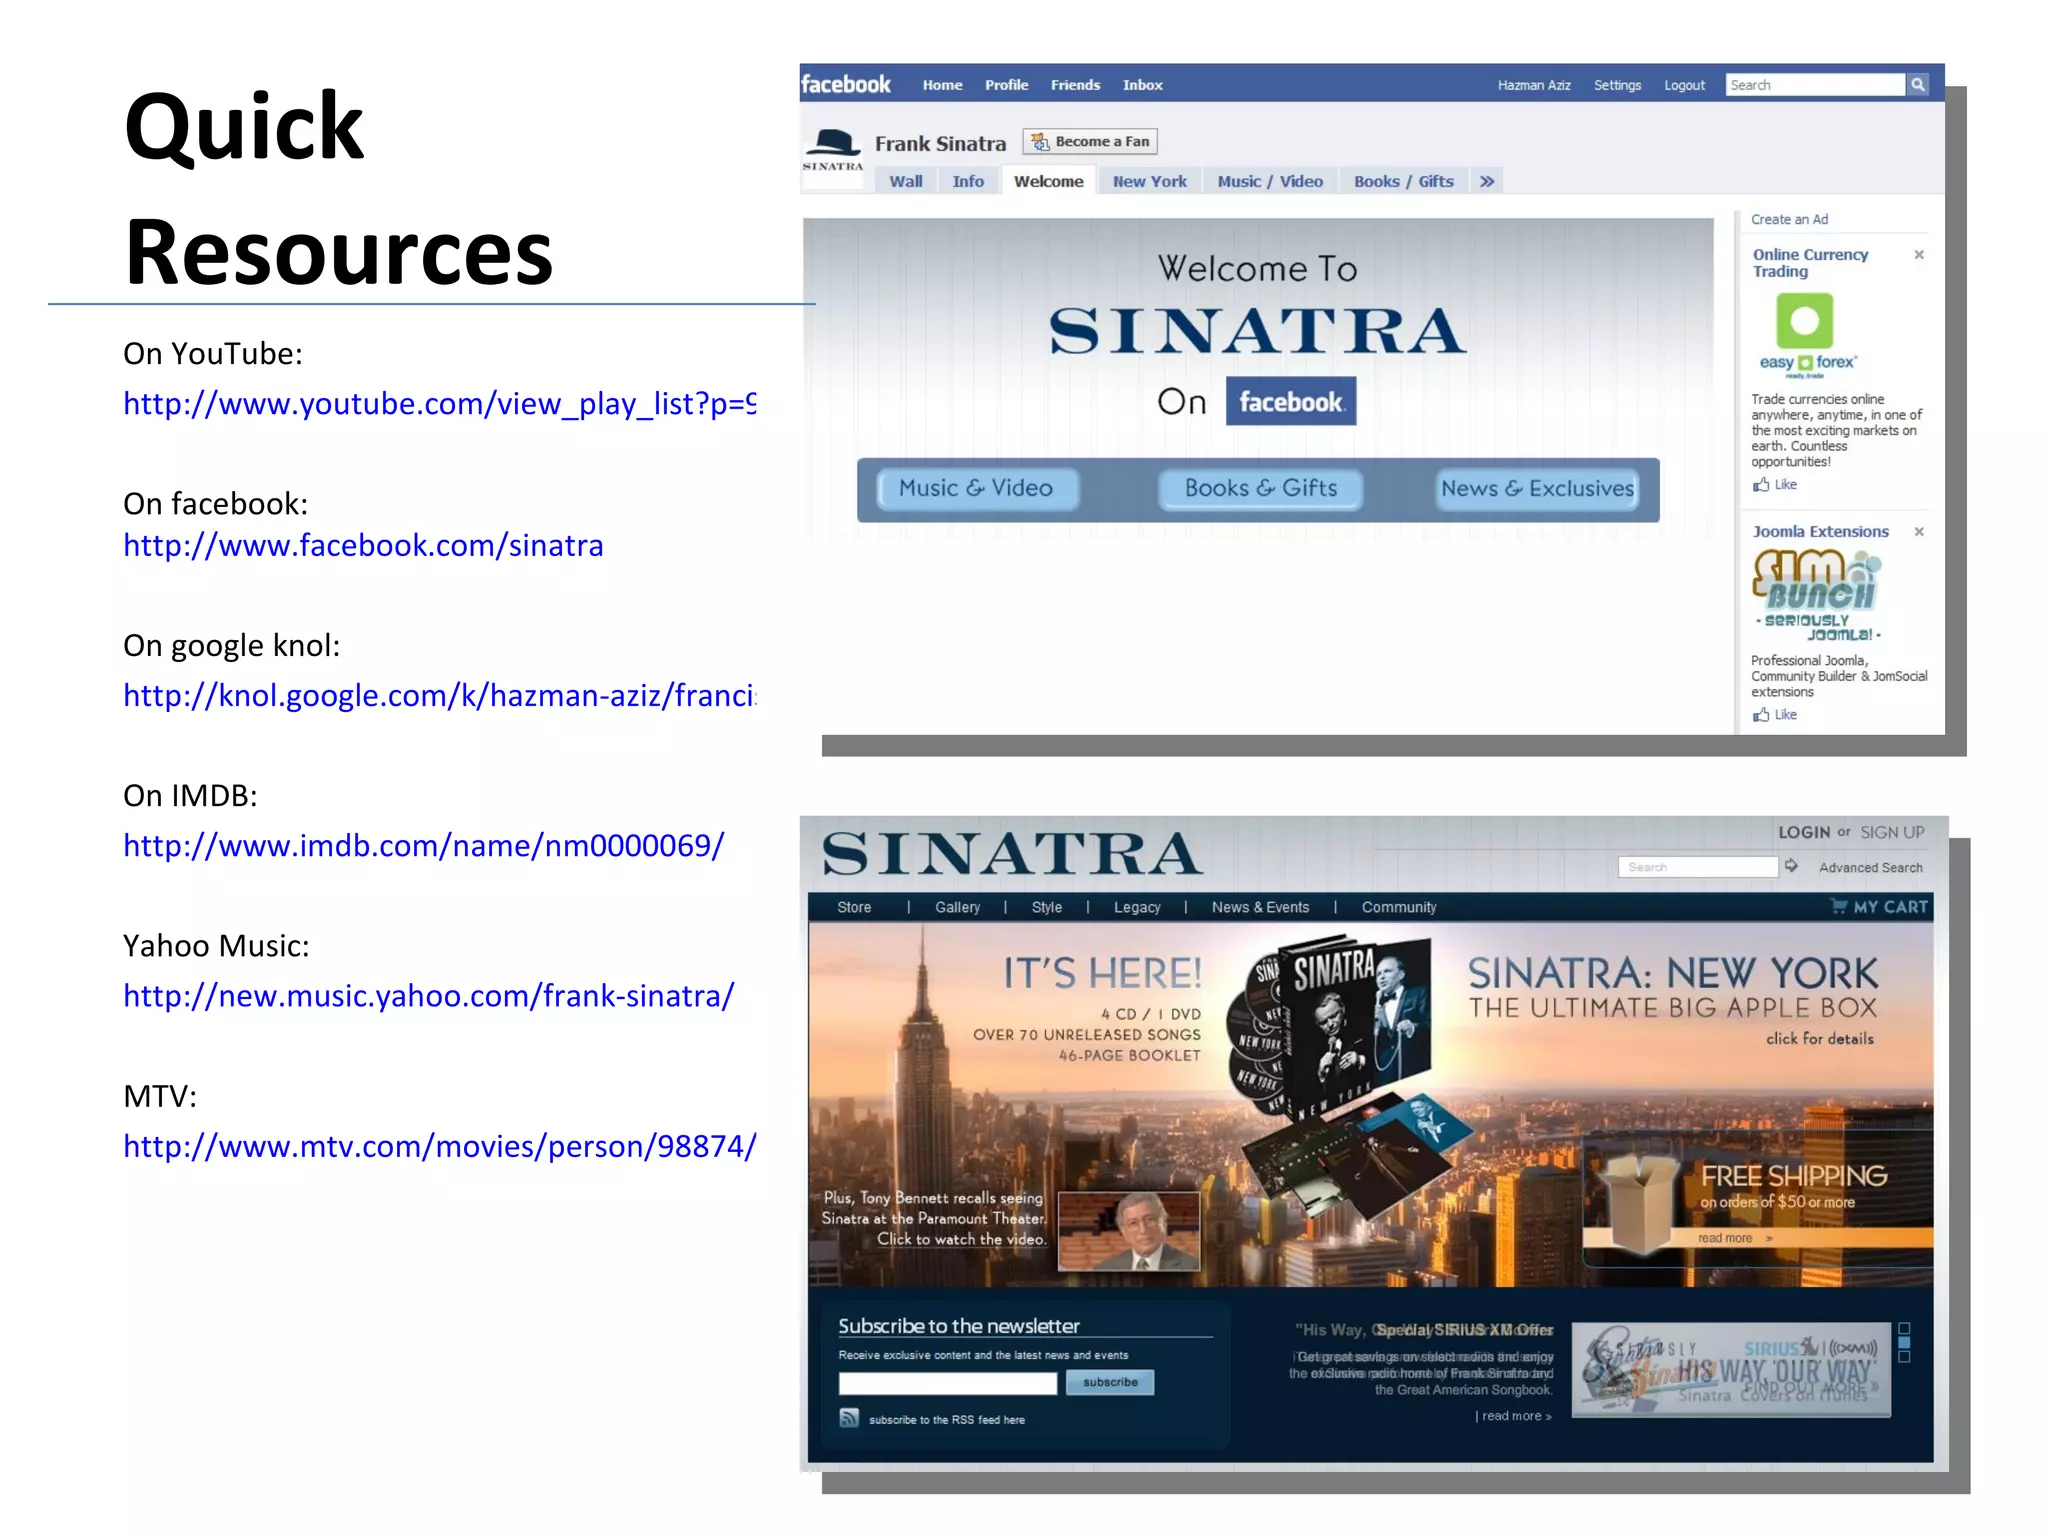
Task: Click the facebook badge in the welcome banner
Action: click(1291, 401)
